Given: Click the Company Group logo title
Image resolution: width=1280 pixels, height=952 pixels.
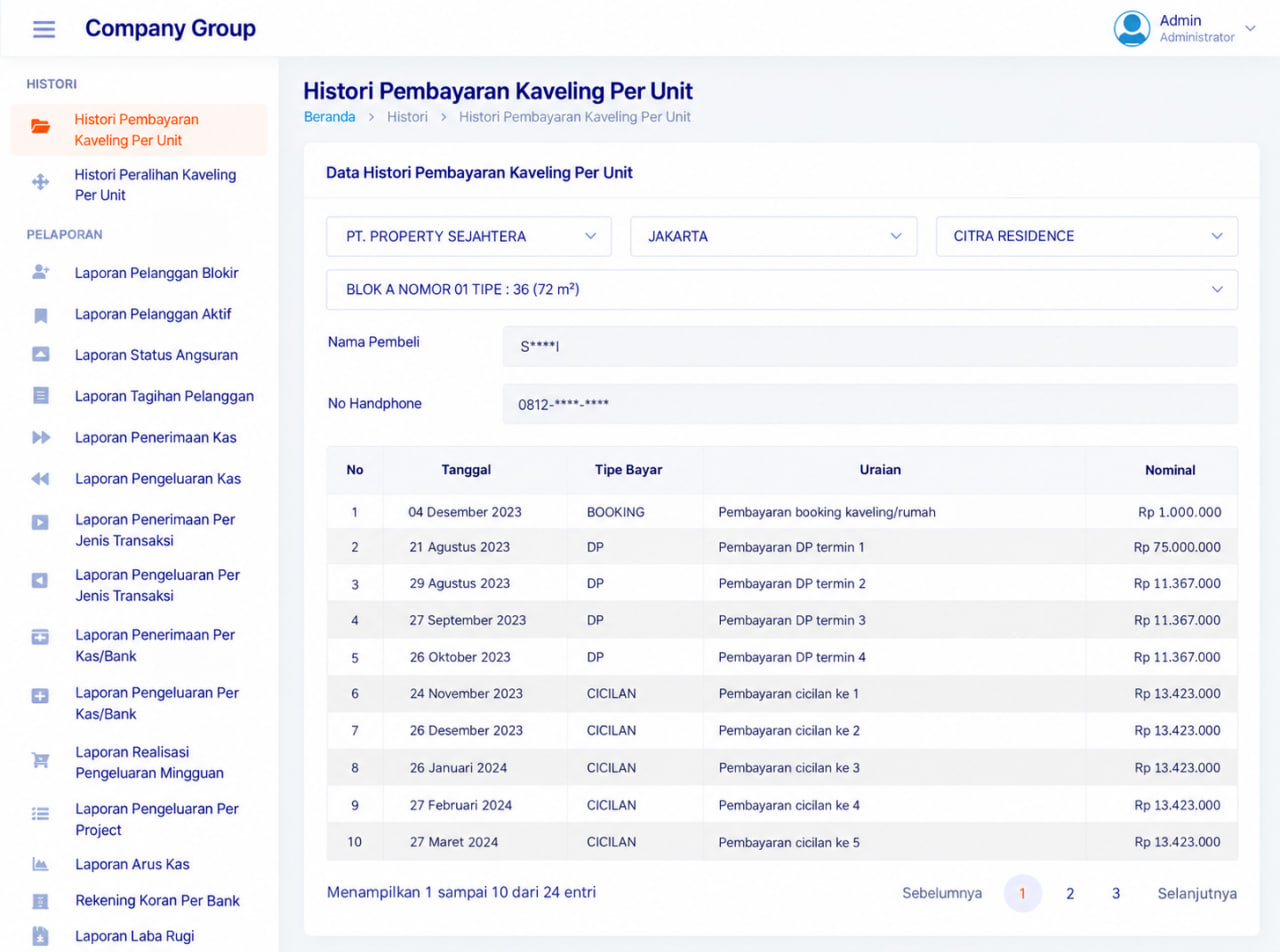Looking at the screenshot, I should pyautogui.click(x=170, y=28).
